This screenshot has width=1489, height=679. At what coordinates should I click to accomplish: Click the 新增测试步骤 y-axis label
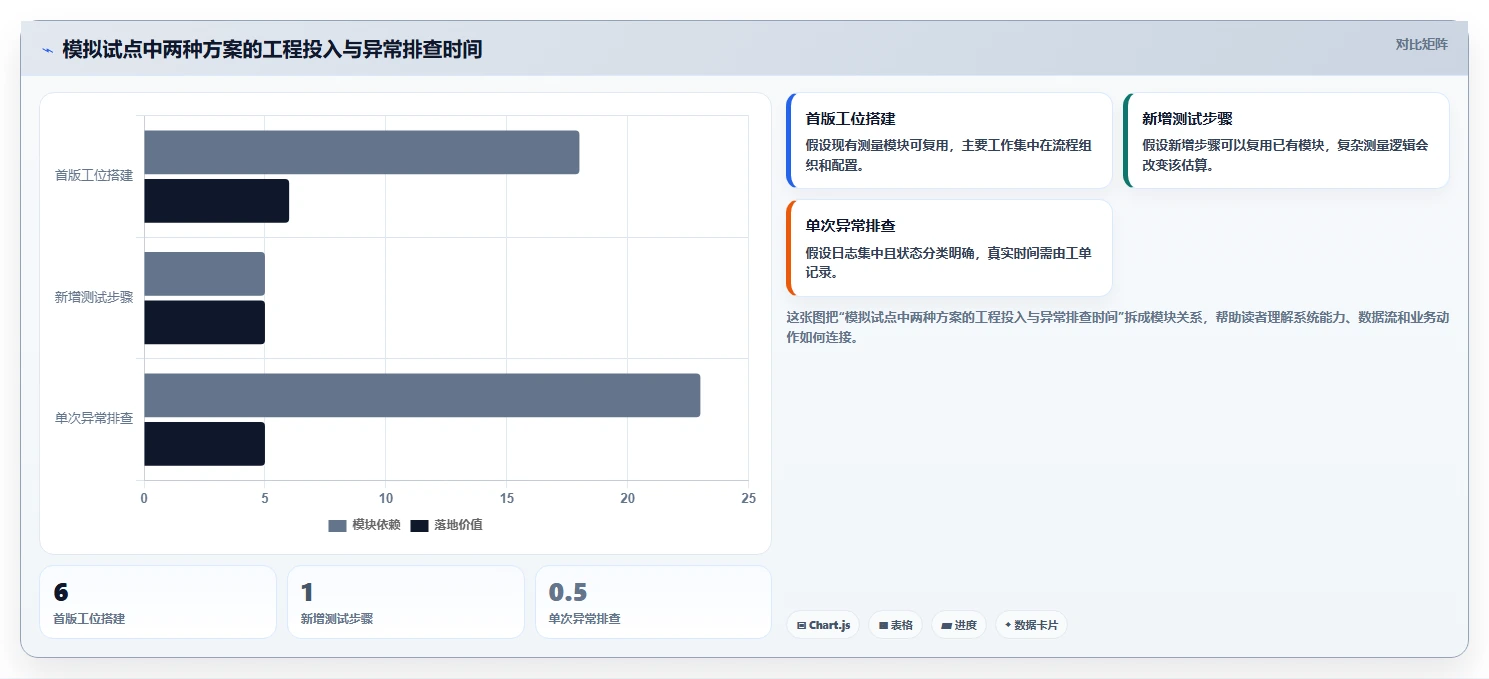[94, 298]
